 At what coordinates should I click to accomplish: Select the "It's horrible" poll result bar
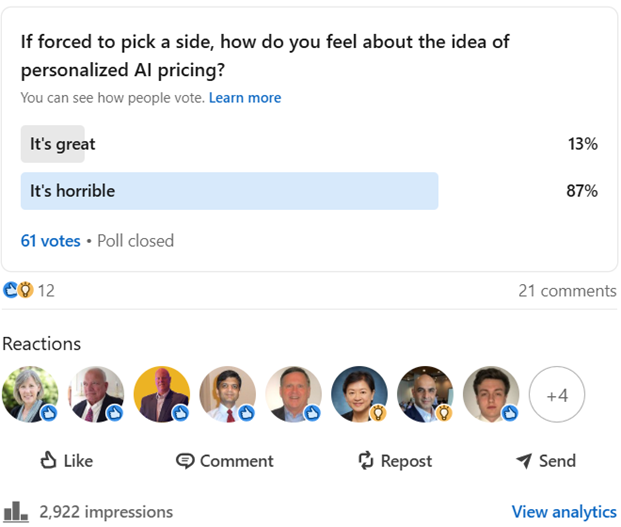click(x=229, y=191)
